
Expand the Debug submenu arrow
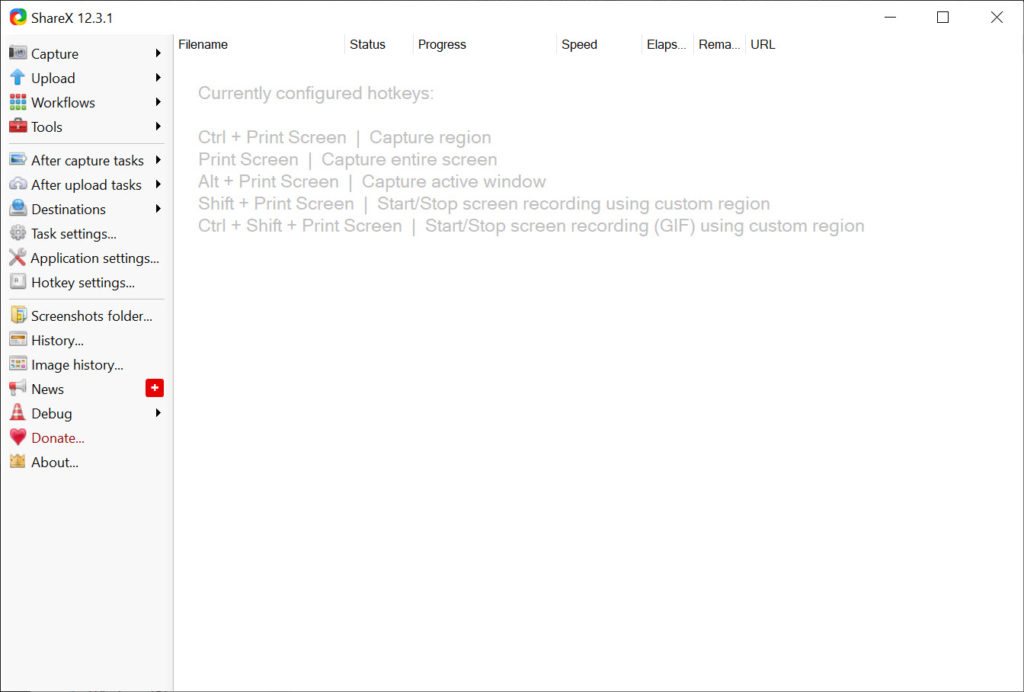[158, 413]
